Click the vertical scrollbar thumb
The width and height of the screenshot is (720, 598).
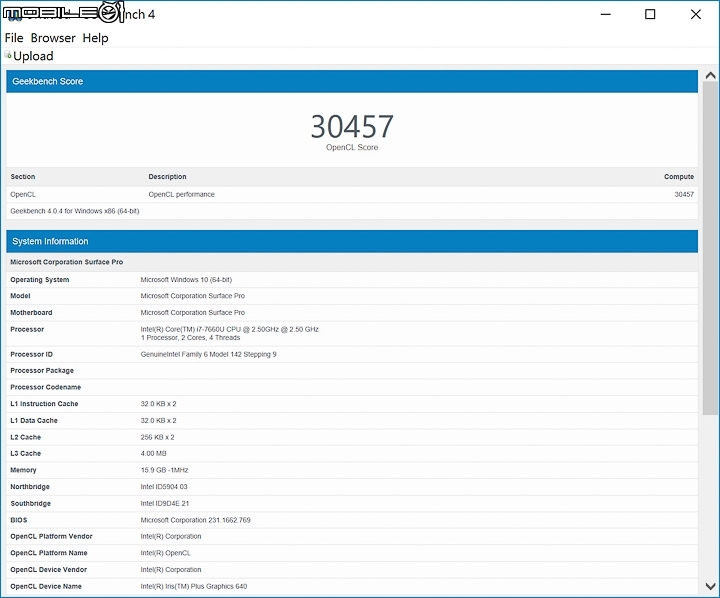710,248
